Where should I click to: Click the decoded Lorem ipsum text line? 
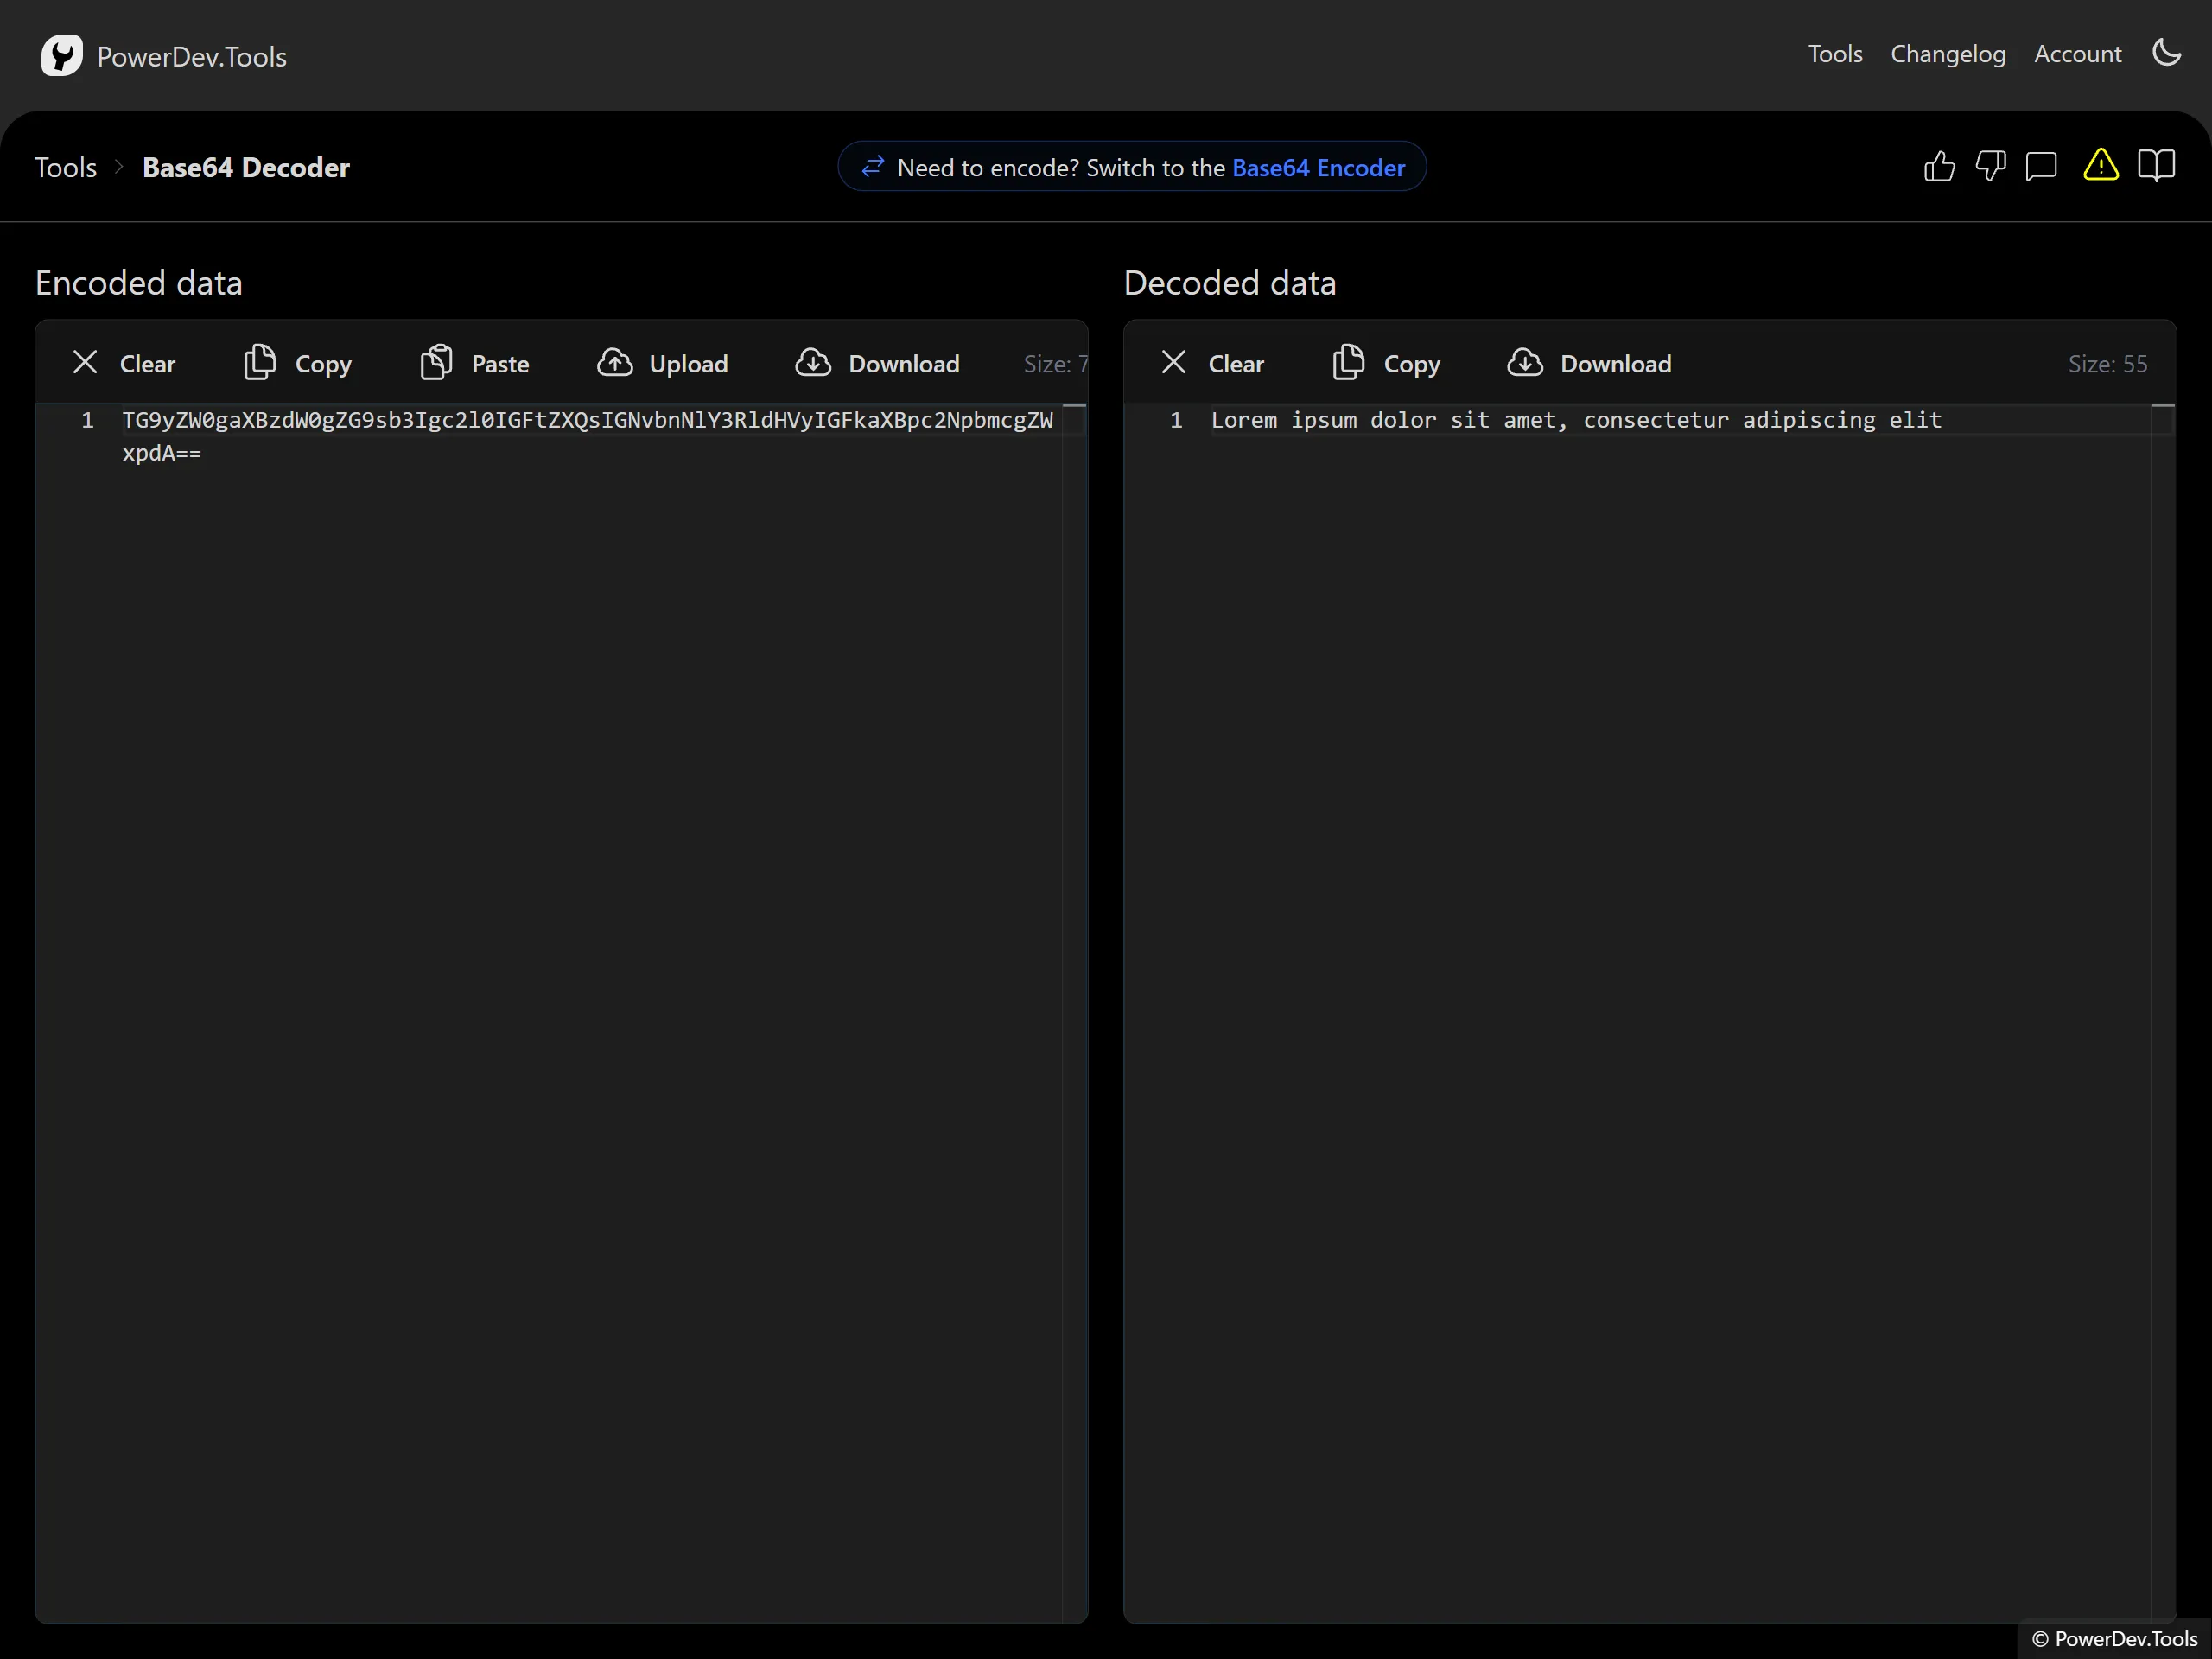pos(1576,420)
